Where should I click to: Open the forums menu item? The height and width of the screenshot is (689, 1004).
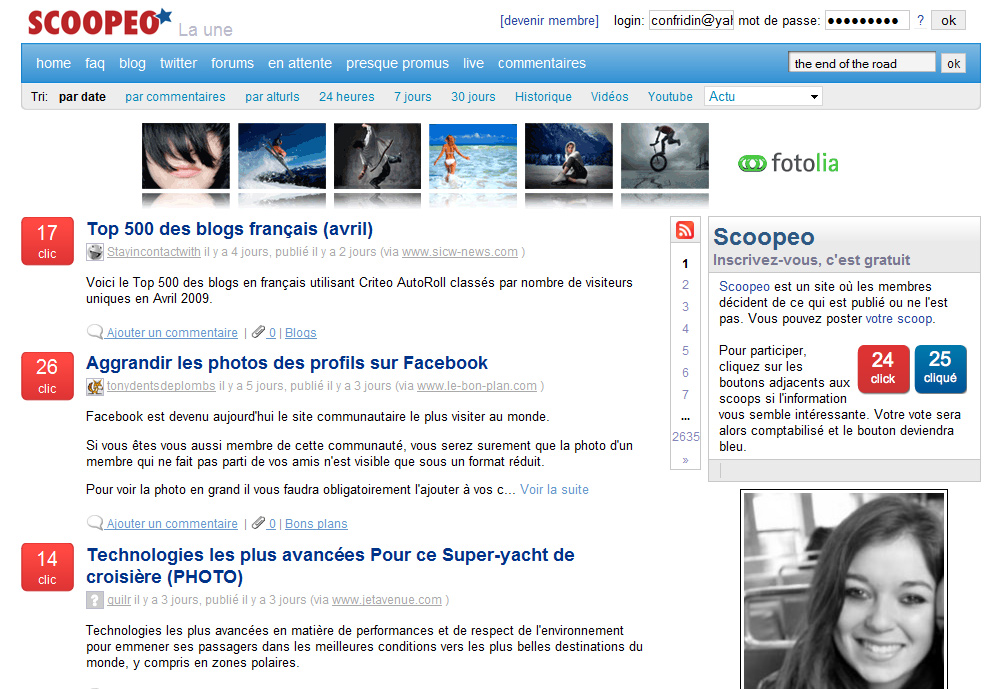[232, 63]
